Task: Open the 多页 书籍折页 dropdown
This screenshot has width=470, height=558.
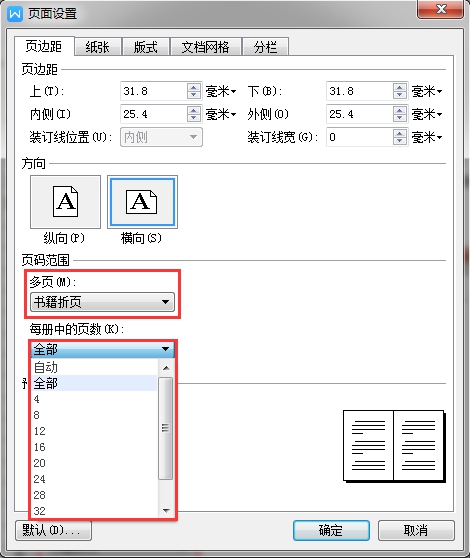Action: (x=102, y=302)
